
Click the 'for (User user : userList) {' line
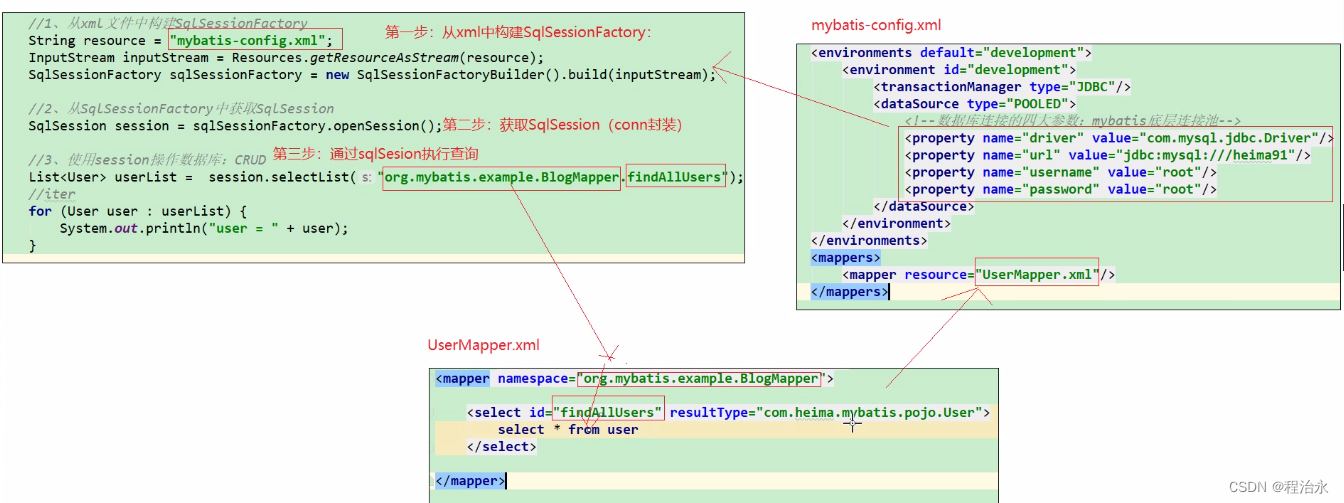[x=137, y=211]
